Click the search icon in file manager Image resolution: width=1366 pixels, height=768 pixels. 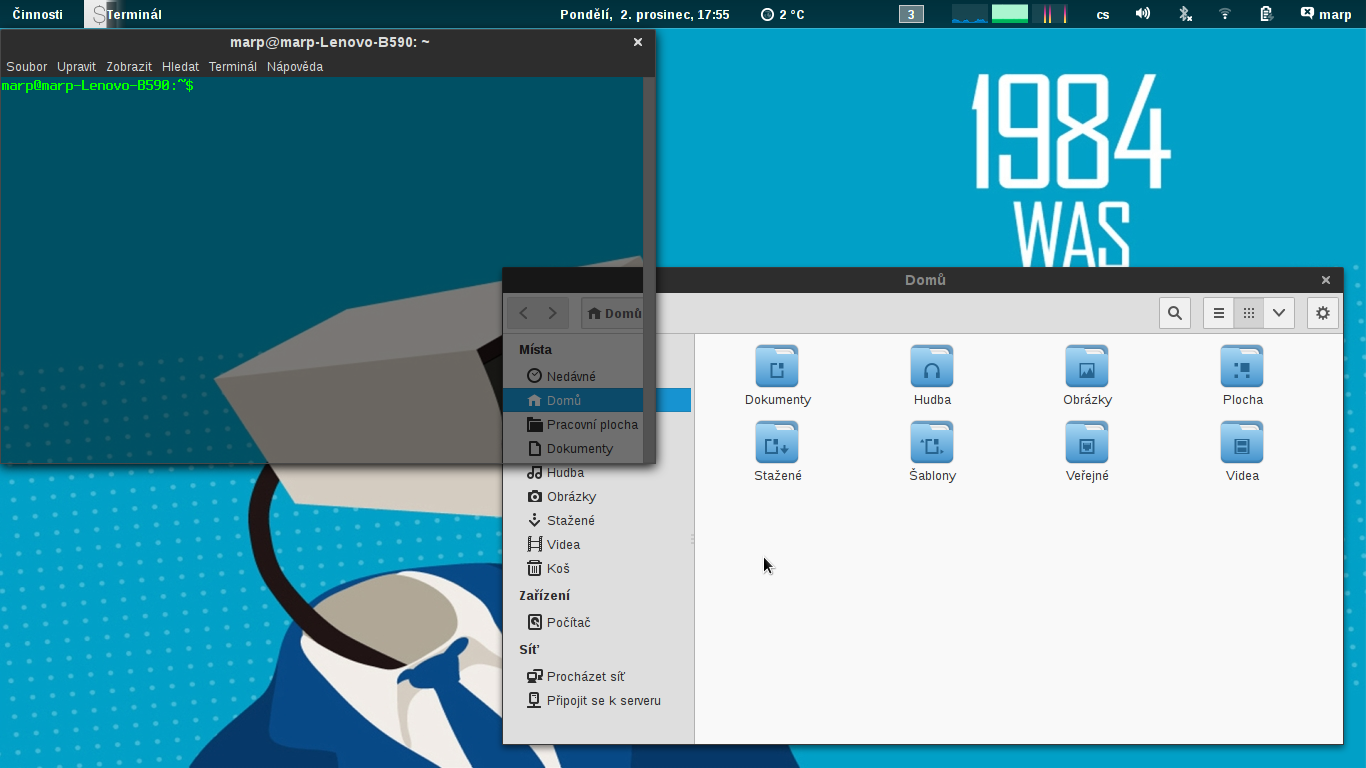point(1175,313)
